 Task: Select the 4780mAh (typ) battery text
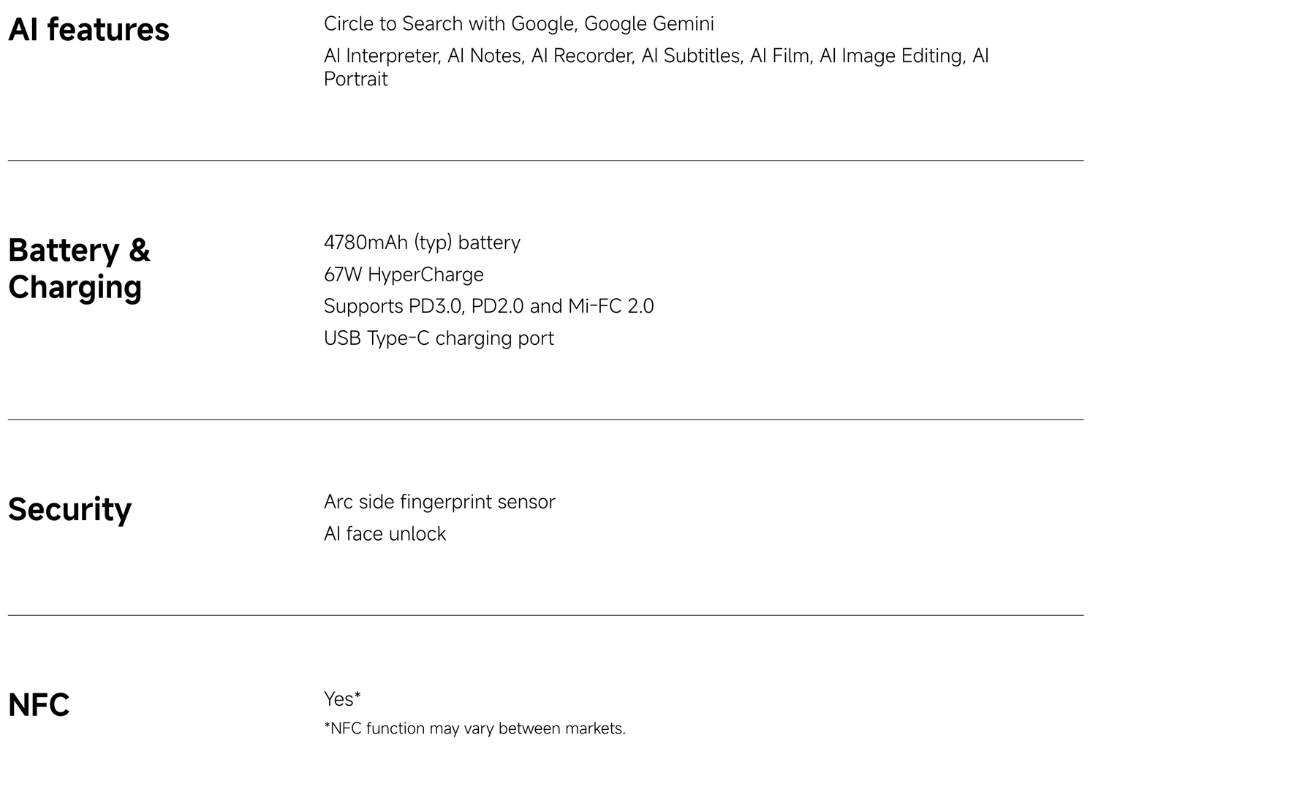tap(422, 243)
